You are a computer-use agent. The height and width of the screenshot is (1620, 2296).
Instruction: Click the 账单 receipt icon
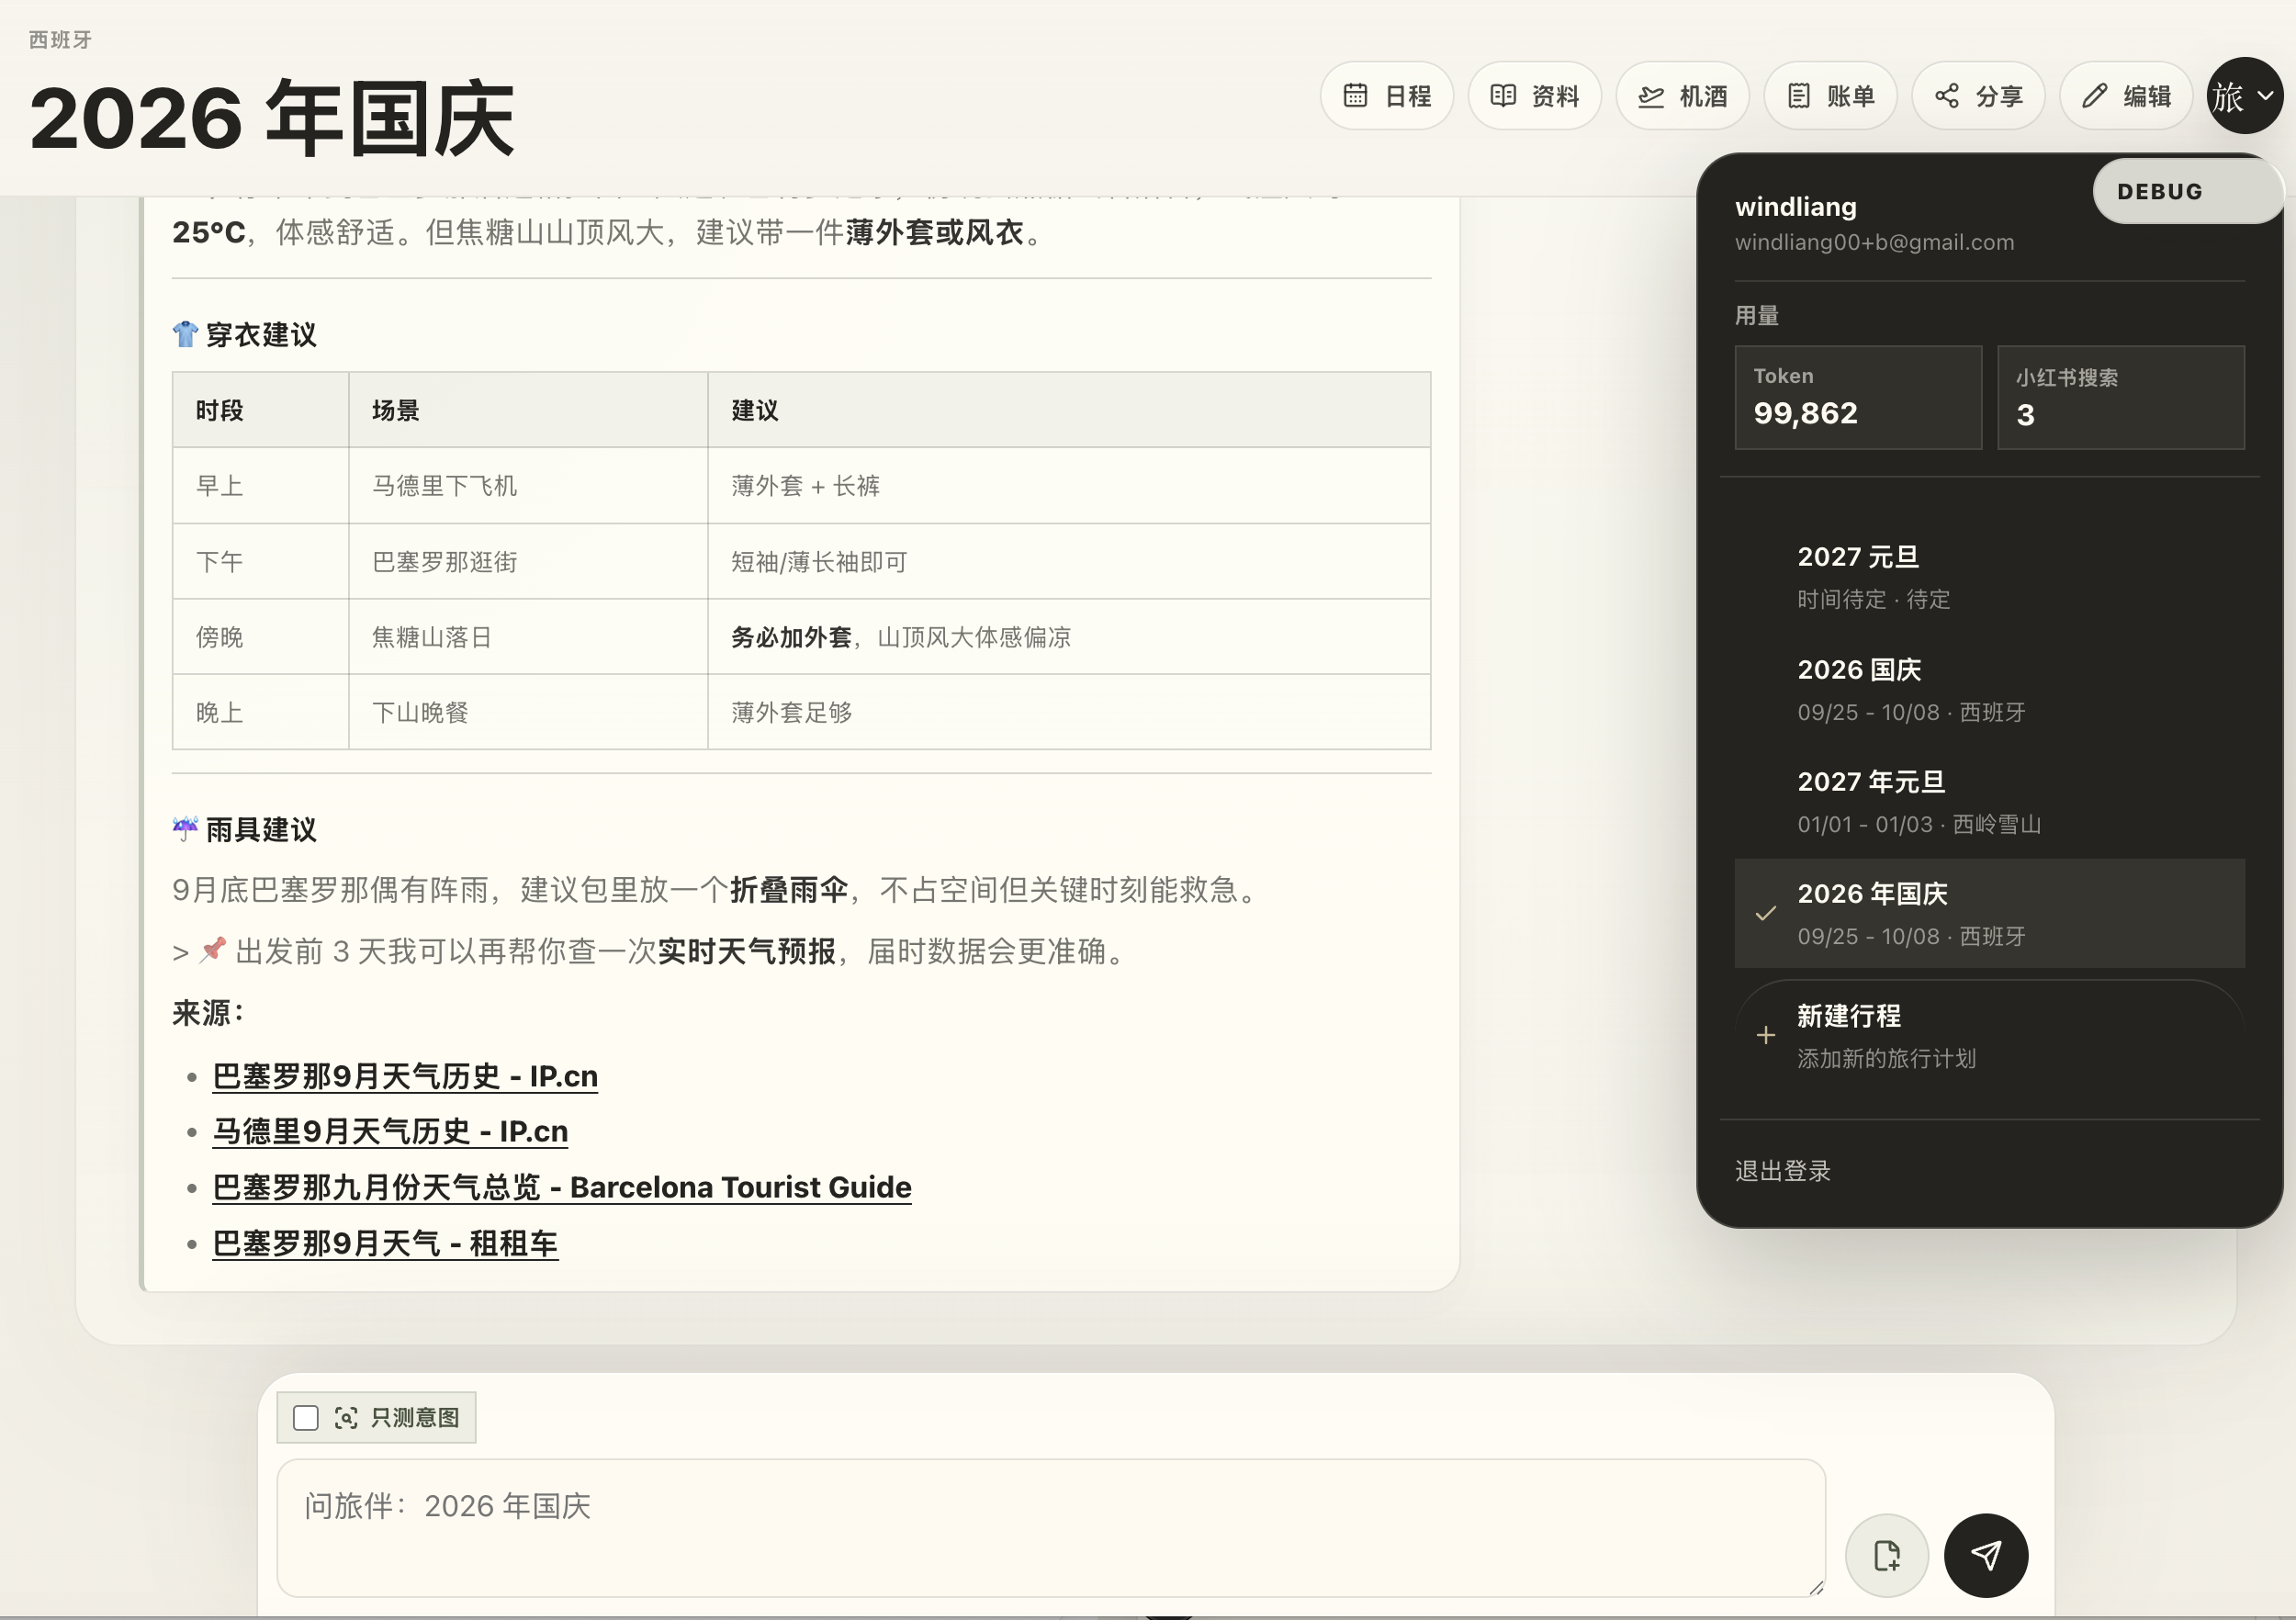pos(1798,96)
